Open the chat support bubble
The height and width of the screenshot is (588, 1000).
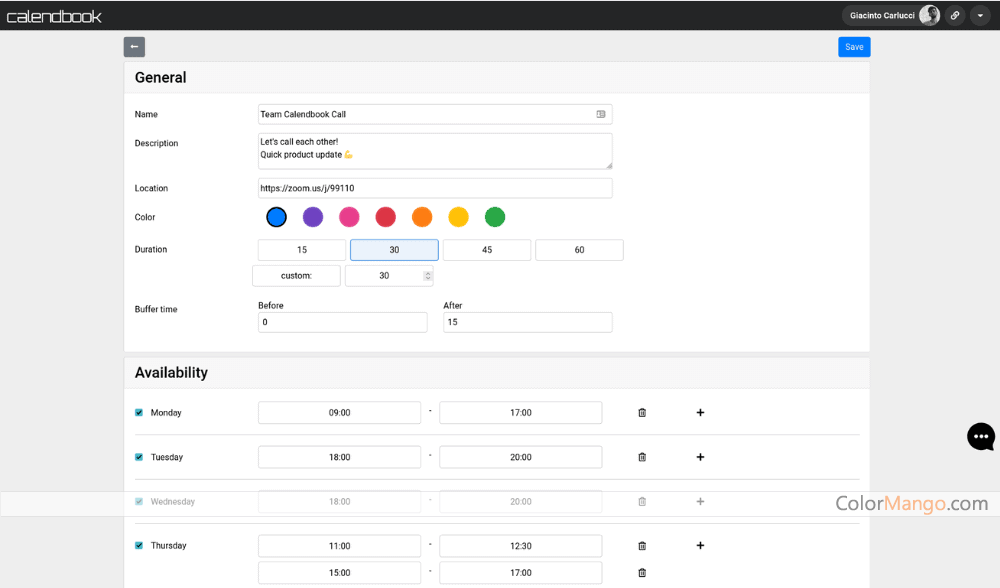(x=980, y=437)
